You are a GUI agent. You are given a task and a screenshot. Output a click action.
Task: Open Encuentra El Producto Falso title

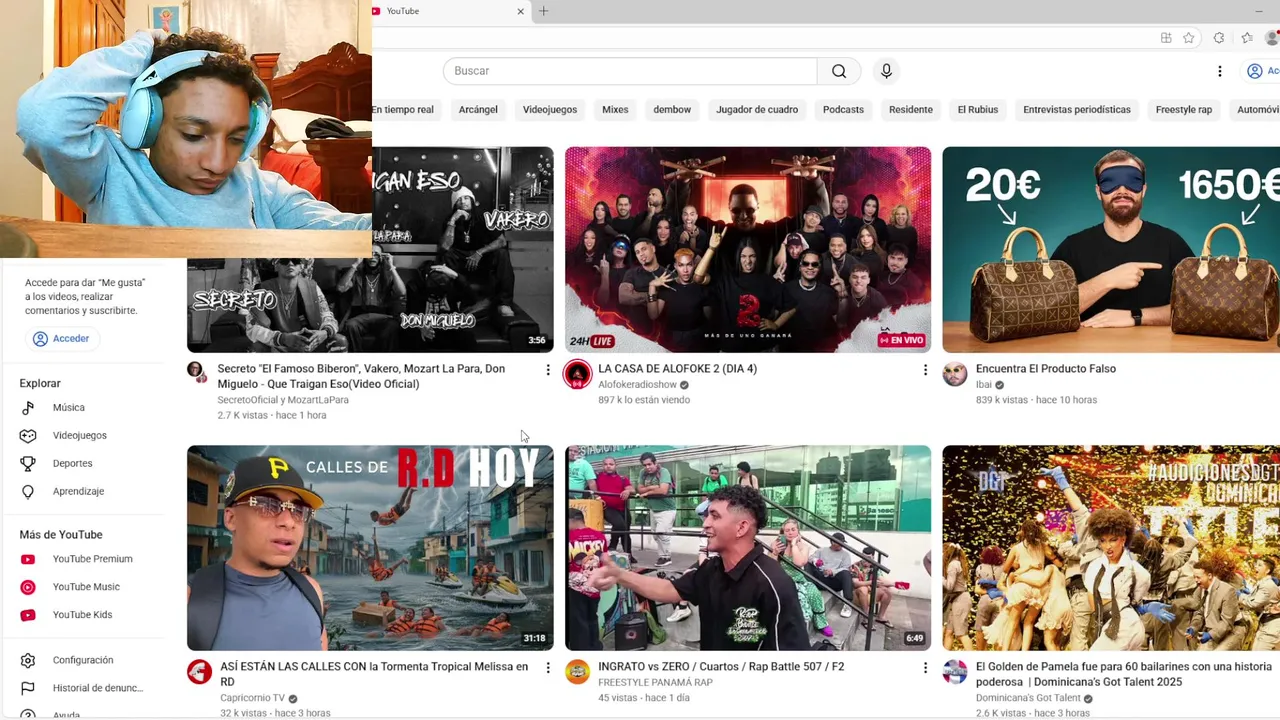coord(1045,369)
